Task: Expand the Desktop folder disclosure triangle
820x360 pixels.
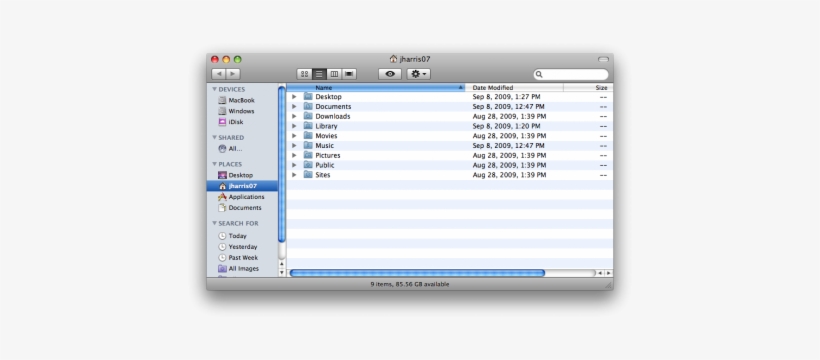Action: click(x=294, y=97)
